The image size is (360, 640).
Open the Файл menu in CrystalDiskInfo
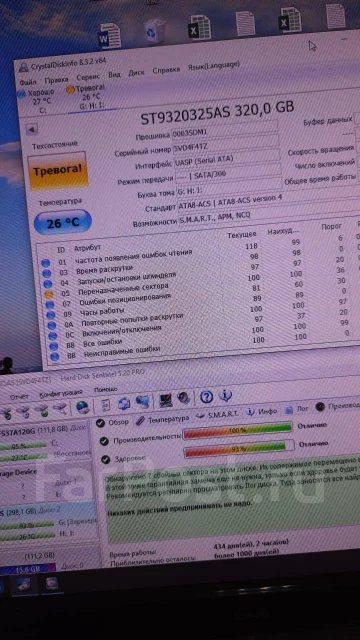click(28, 82)
